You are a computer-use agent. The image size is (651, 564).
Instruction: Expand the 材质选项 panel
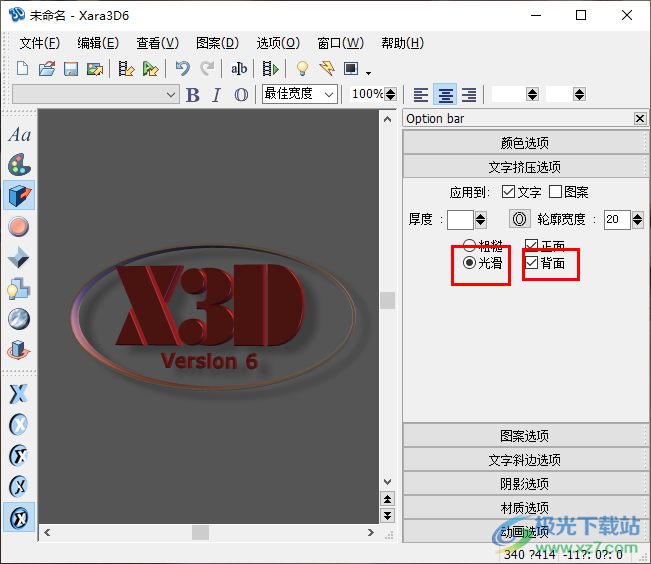click(524, 508)
